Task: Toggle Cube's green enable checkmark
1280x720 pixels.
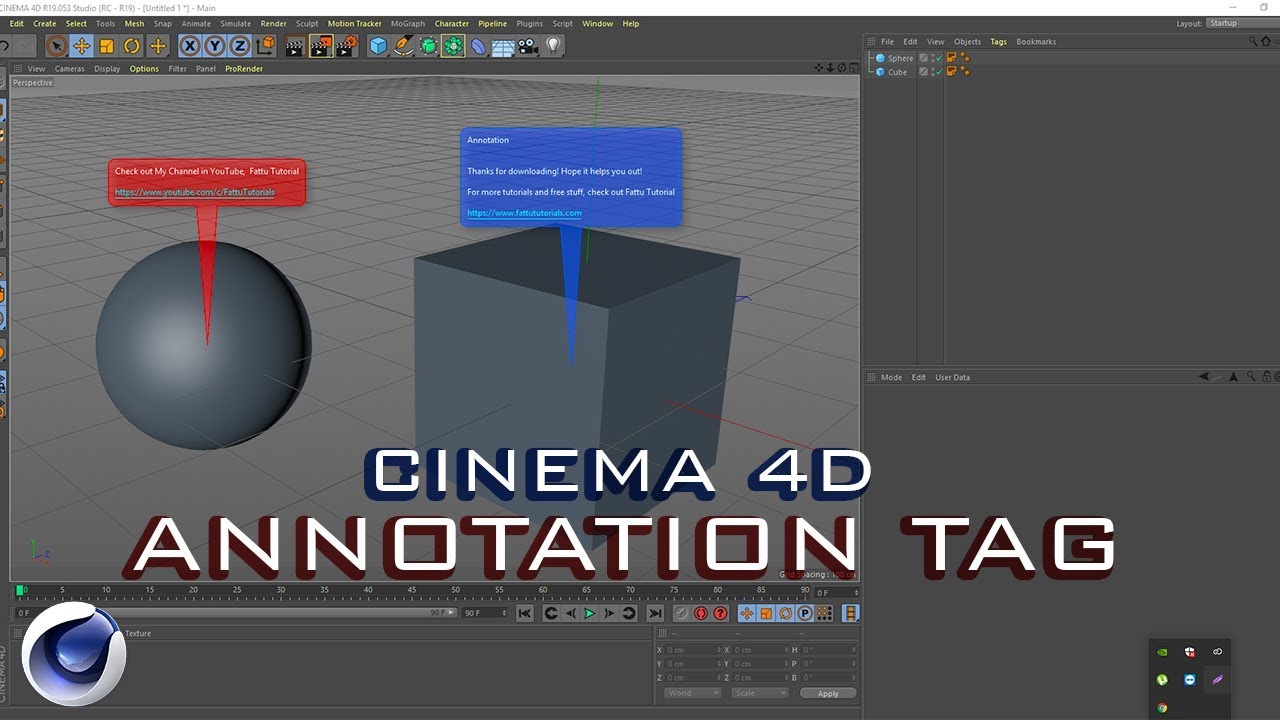Action: pos(938,72)
